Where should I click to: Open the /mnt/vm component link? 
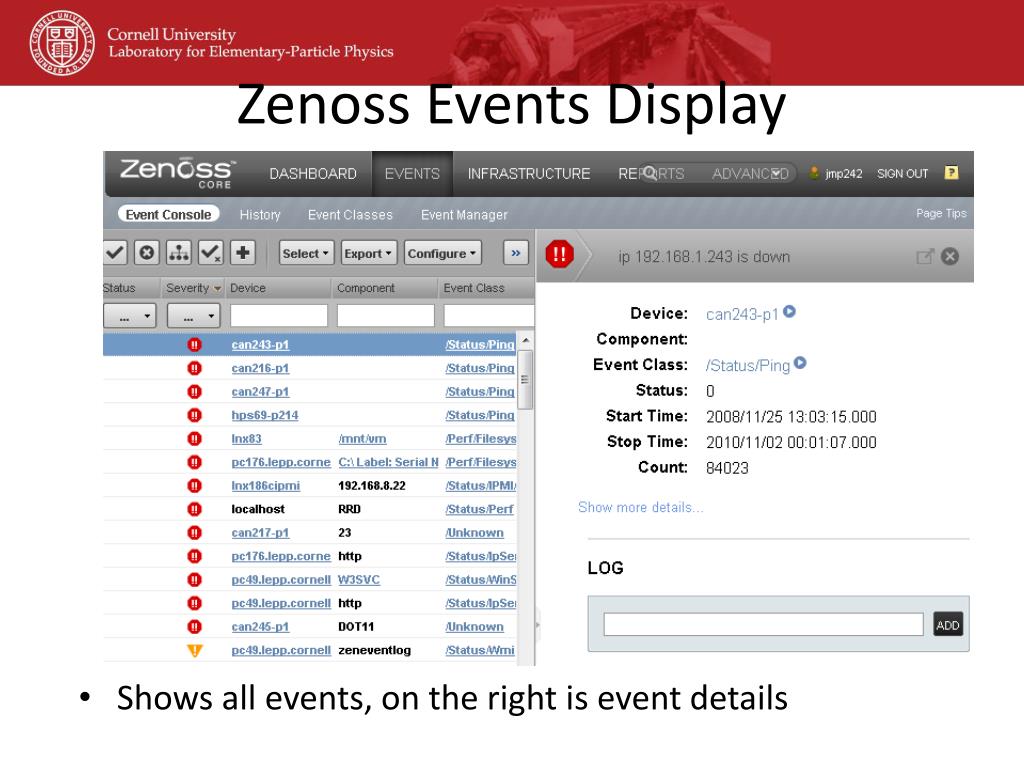pyautogui.click(x=362, y=439)
